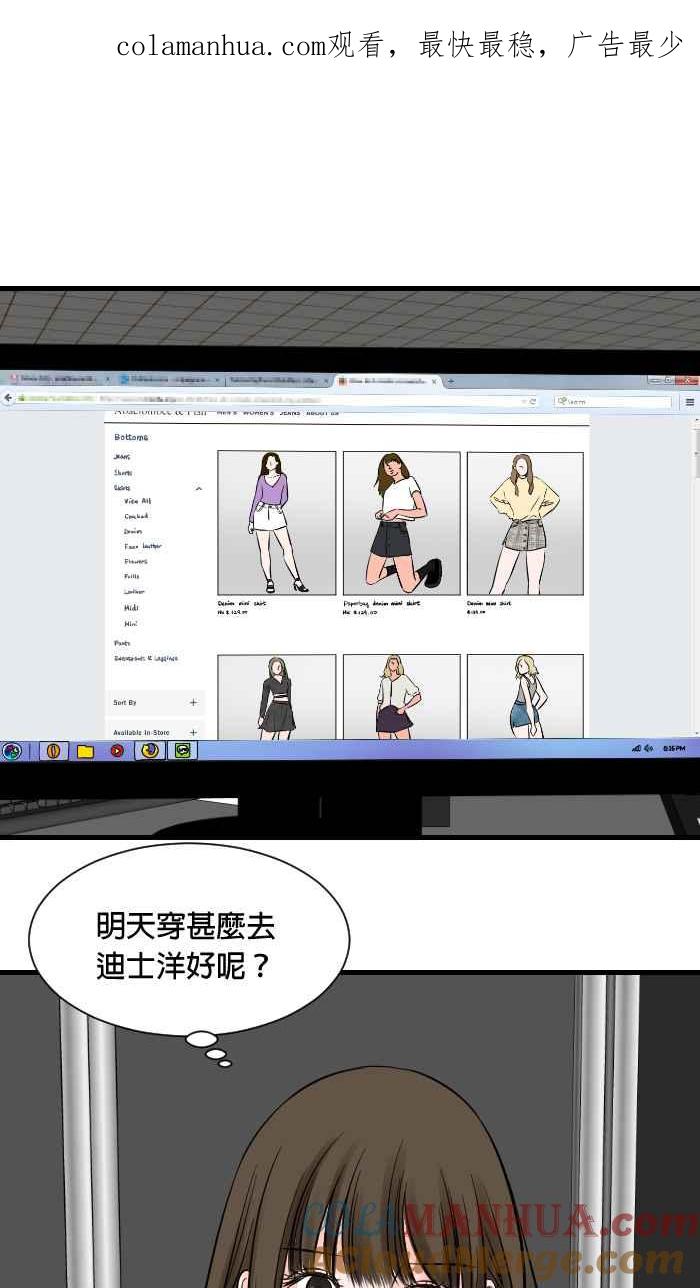This screenshot has width=700, height=1288.
Task: Click Paperbag denim mini skirt title
Action: coord(382,603)
